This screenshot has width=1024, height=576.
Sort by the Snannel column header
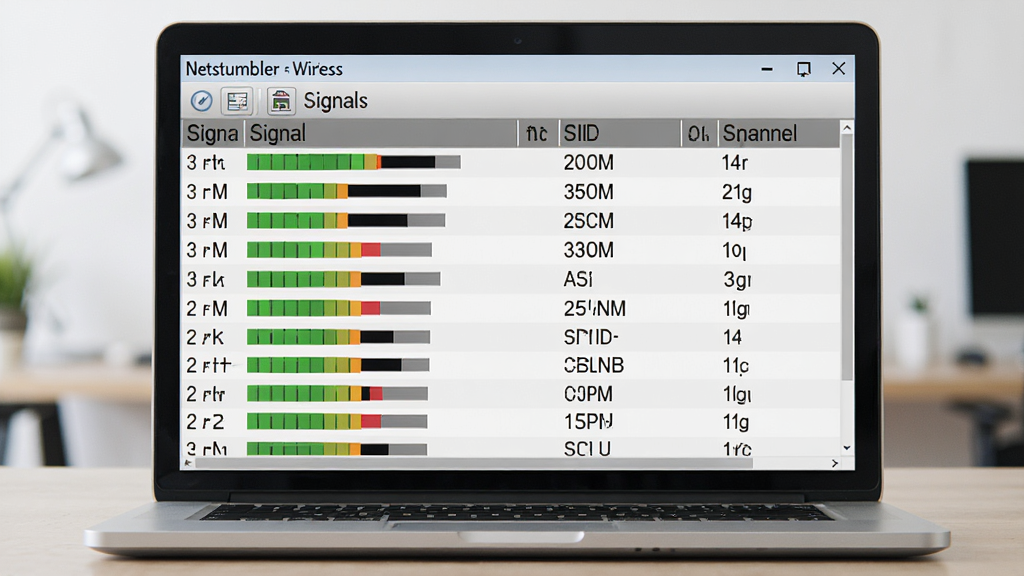(x=778, y=133)
